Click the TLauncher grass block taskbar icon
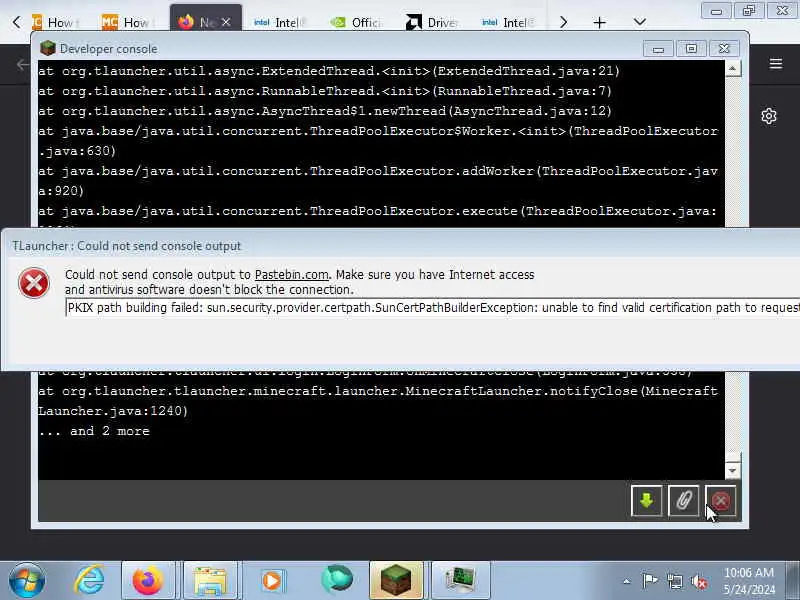This screenshot has width=800, height=600. (x=396, y=580)
